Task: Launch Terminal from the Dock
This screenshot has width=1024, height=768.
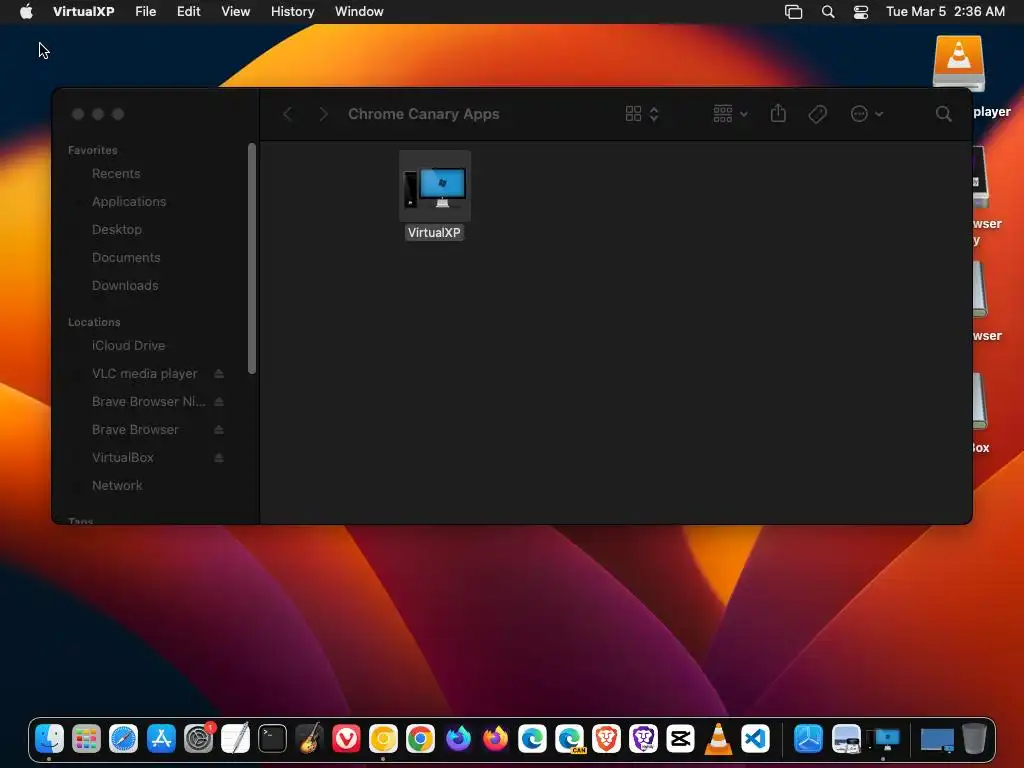Action: (272, 739)
